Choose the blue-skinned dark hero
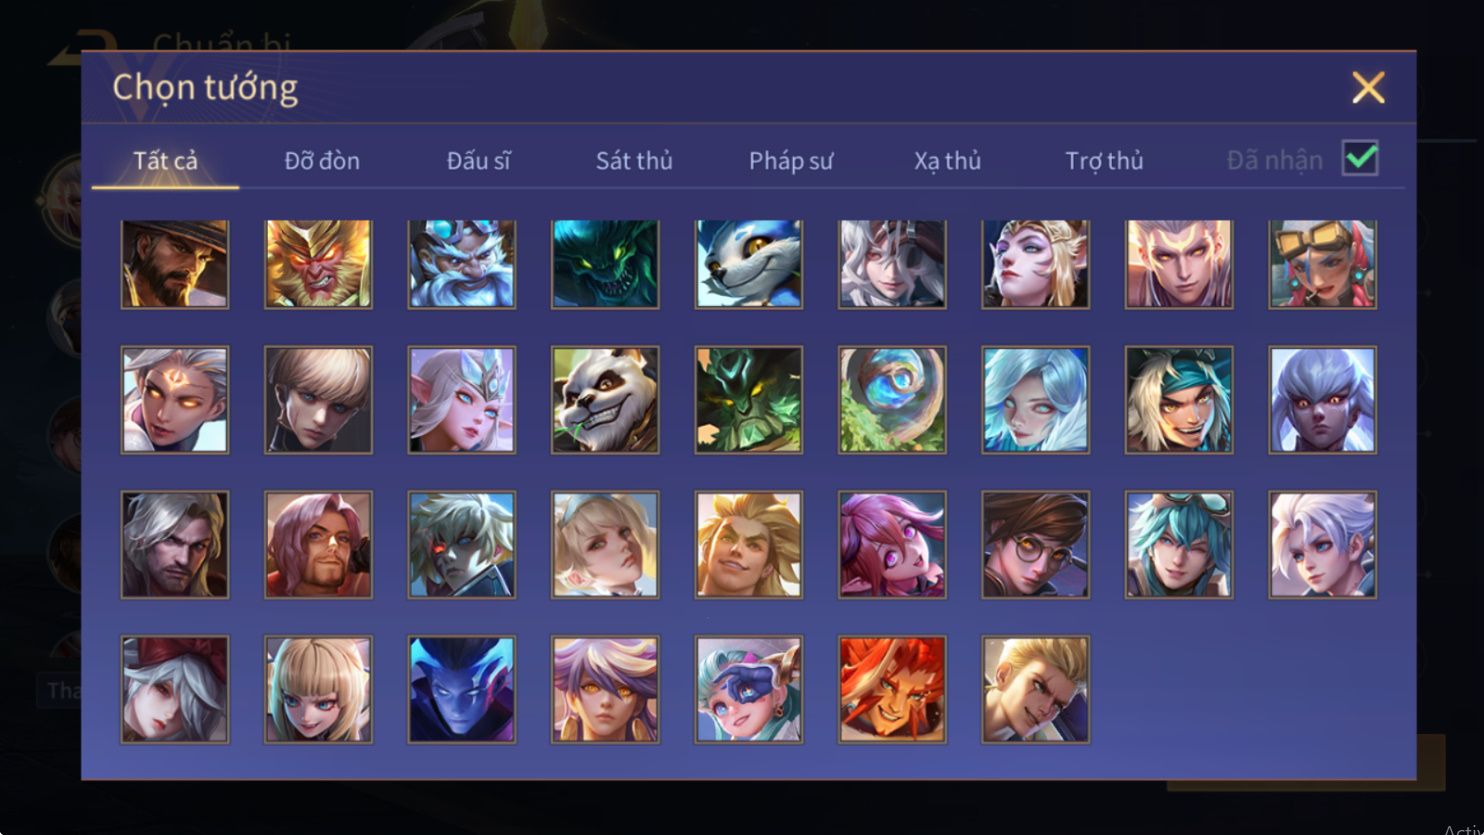Image resolution: width=1484 pixels, height=835 pixels. [x=462, y=690]
